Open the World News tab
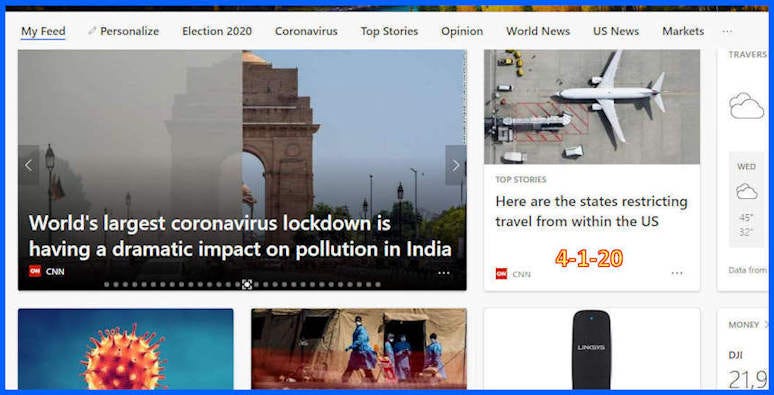This screenshot has width=774, height=395. click(x=538, y=31)
